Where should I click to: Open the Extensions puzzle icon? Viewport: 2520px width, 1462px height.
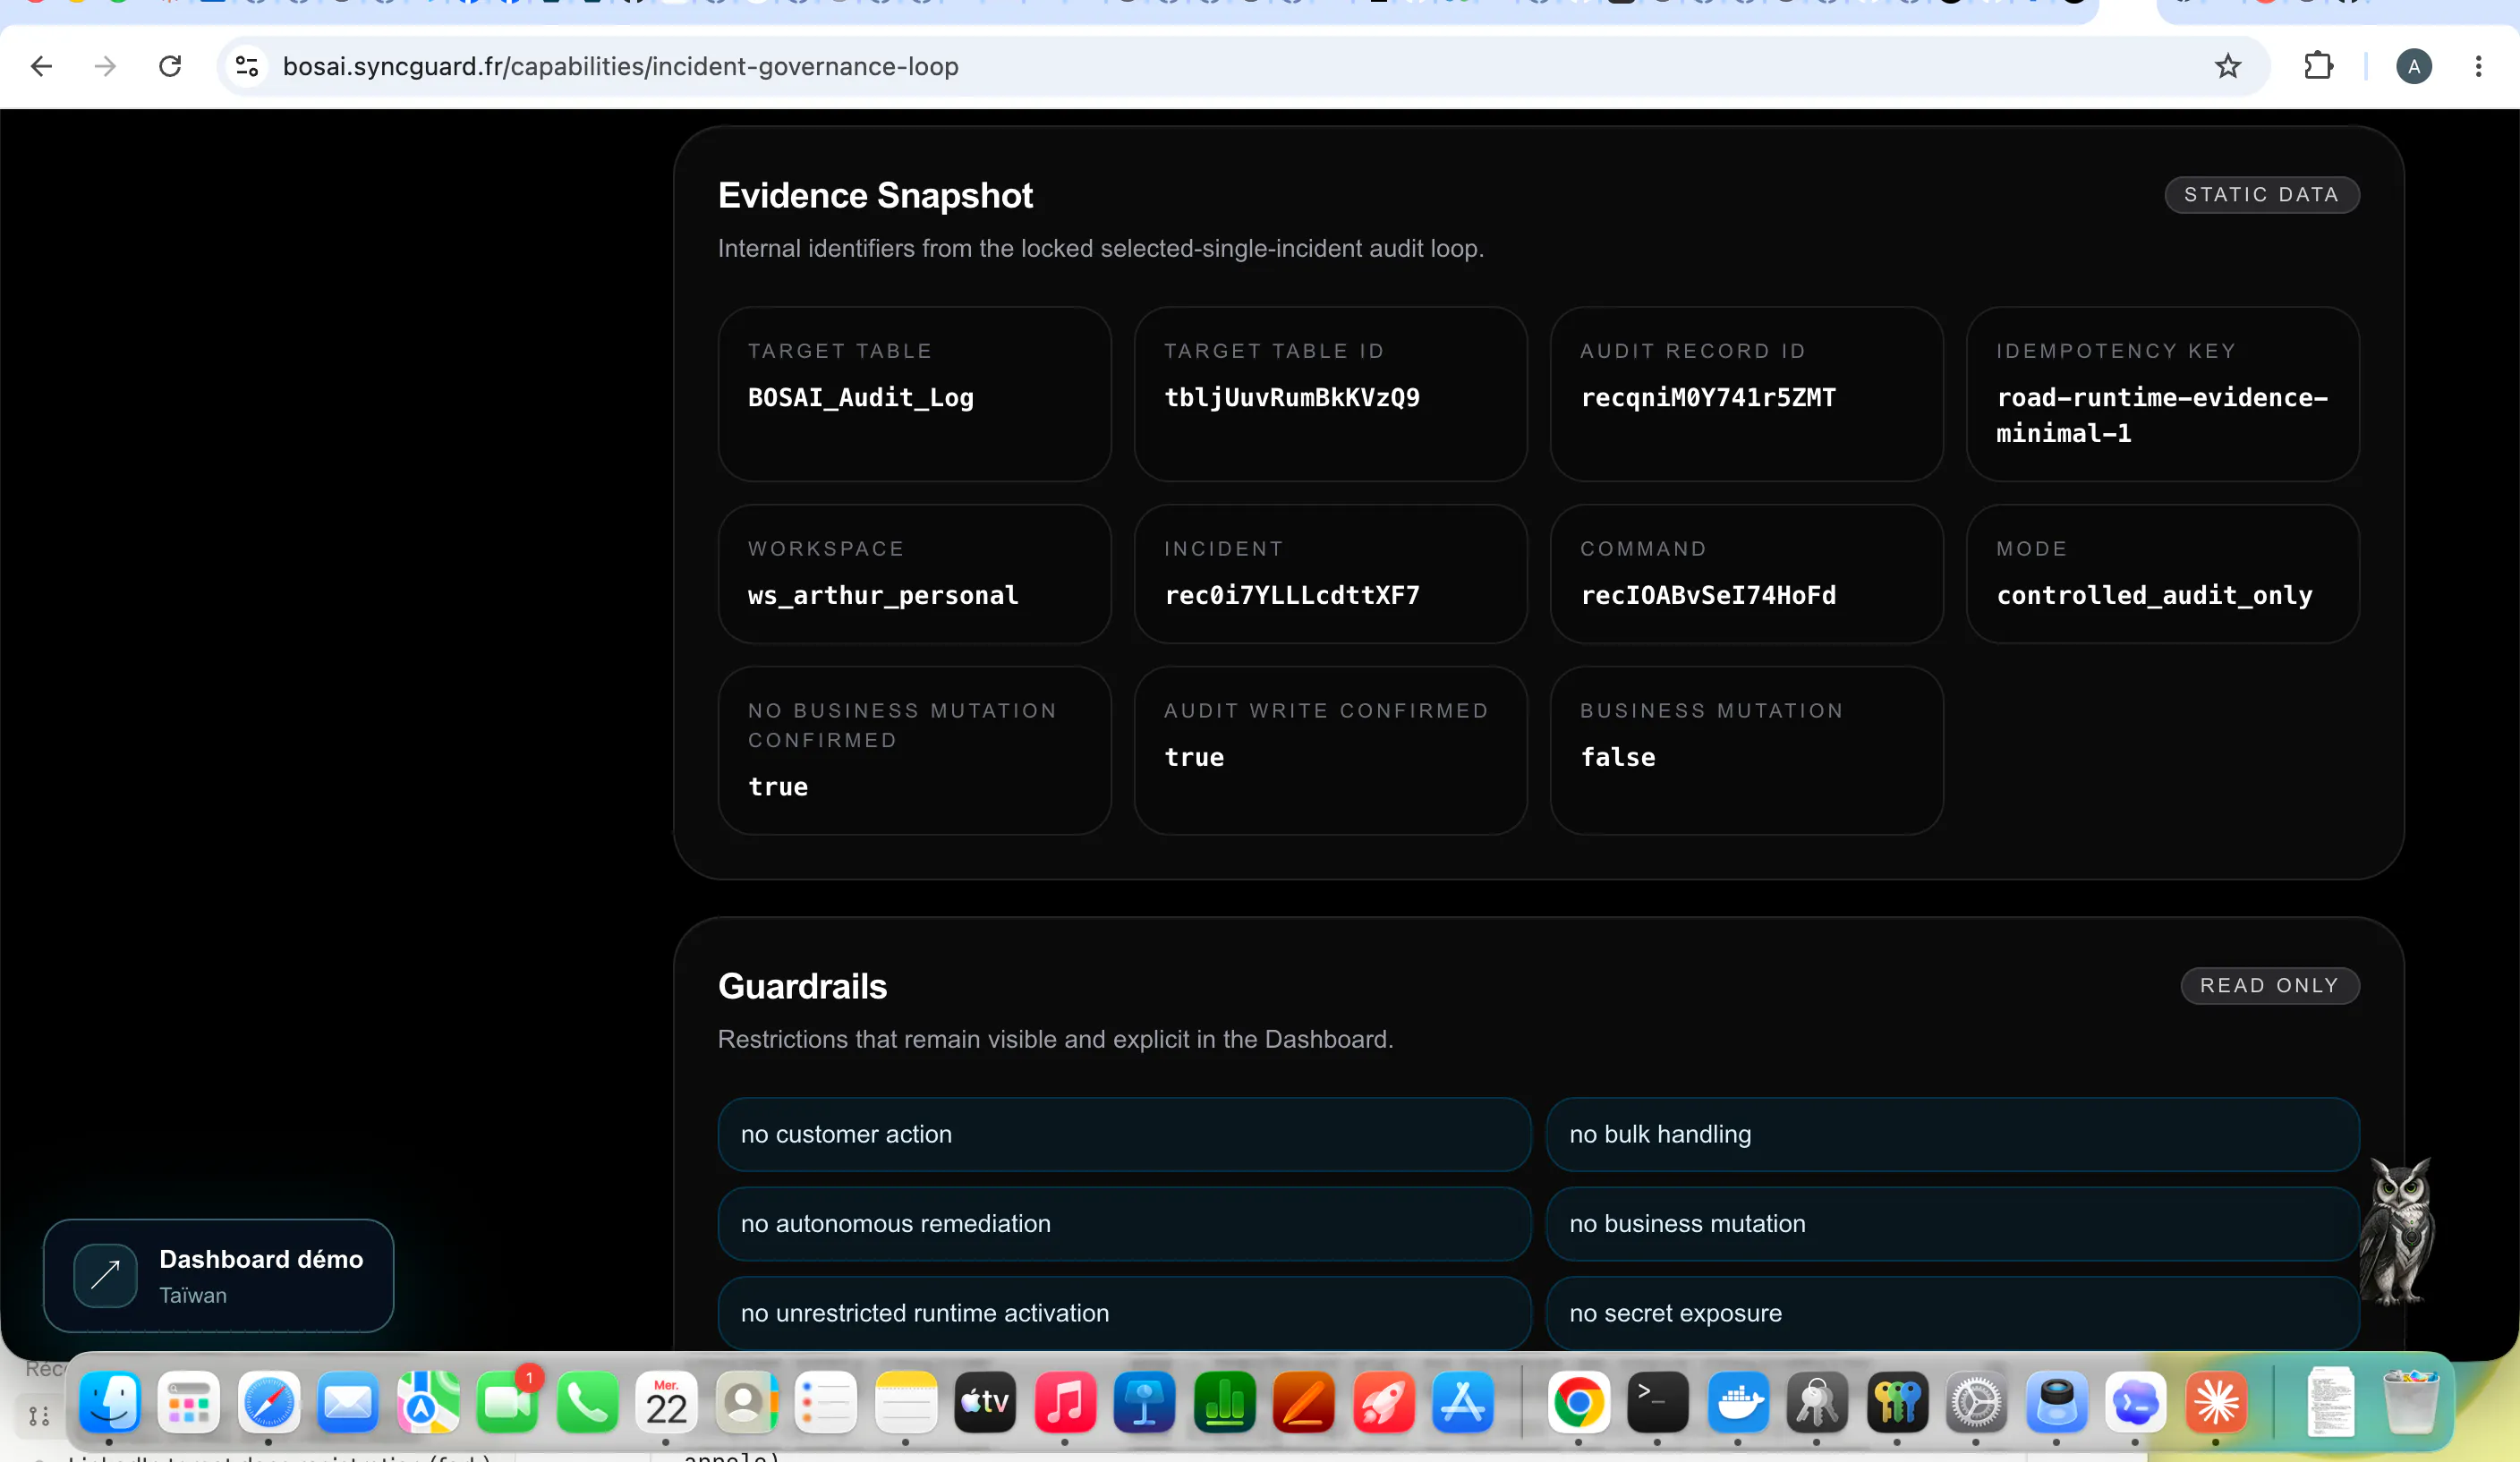[x=2318, y=67]
